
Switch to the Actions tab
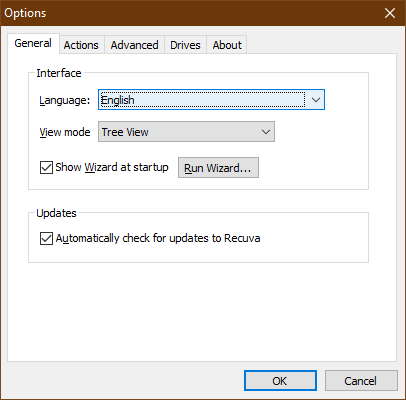tap(81, 45)
